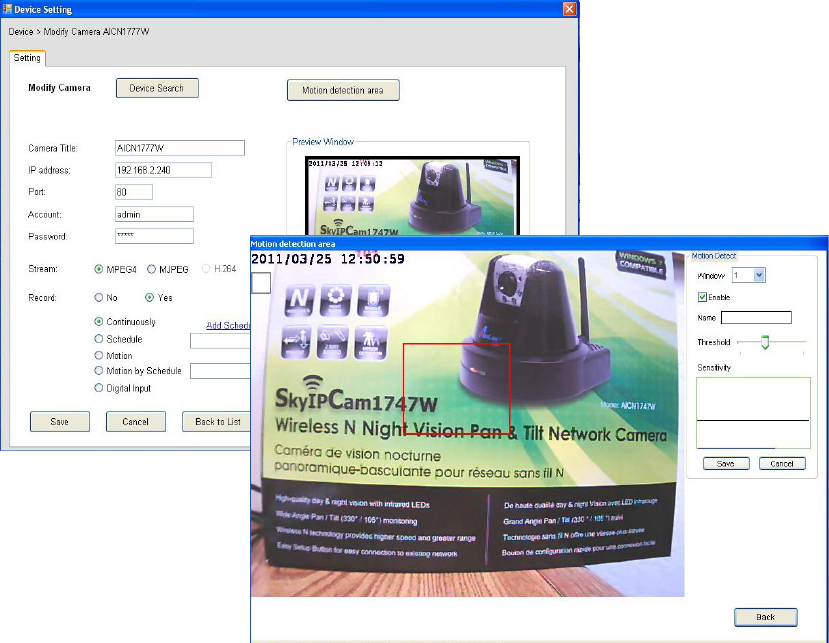Choose Digital Input recording mode
Viewport: 829px width, 643px height.
99,388
